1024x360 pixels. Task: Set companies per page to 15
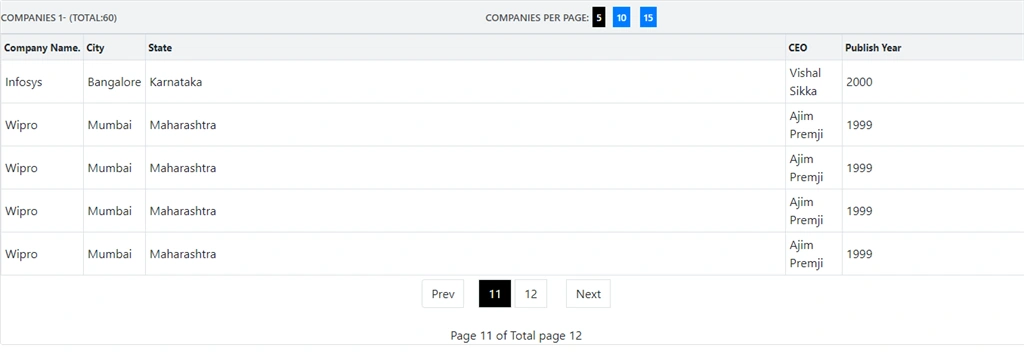pos(648,18)
